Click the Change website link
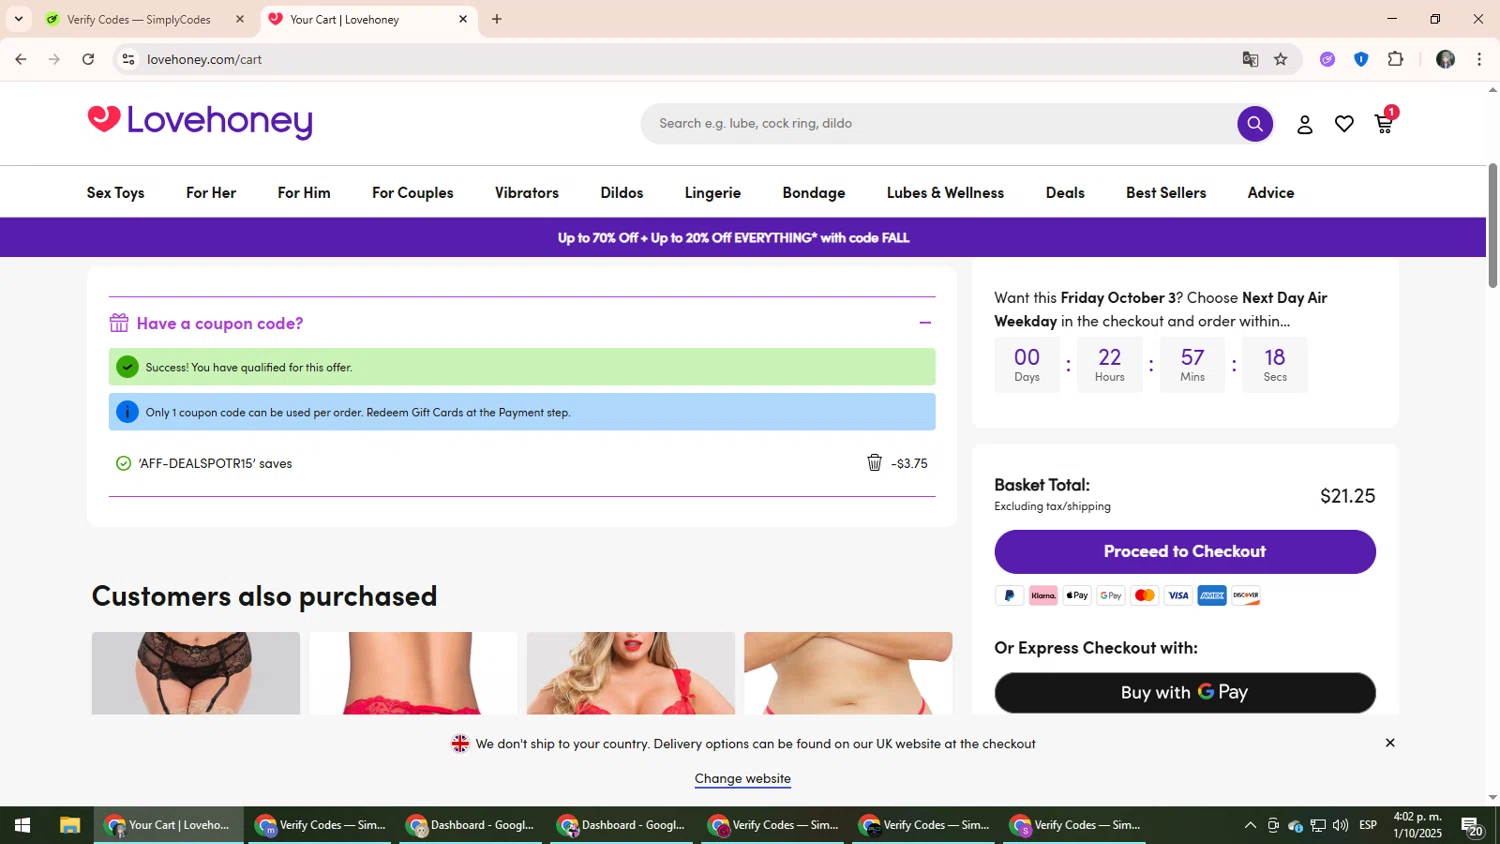This screenshot has width=1500, height=844. (743, 779)
